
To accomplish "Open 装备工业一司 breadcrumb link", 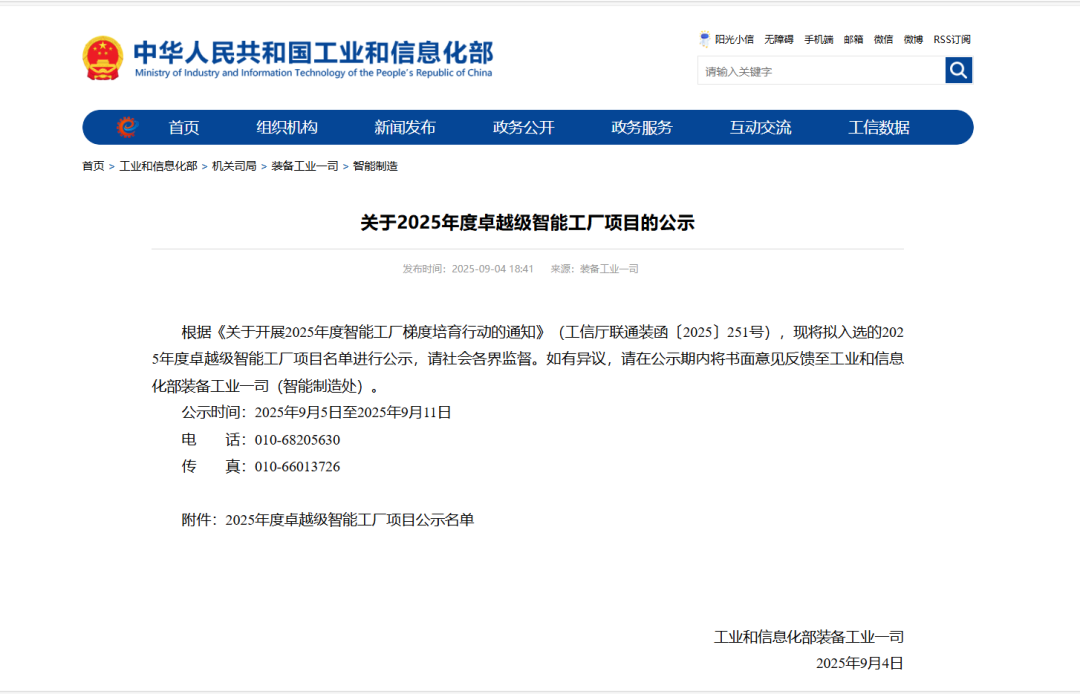I will (305, 166).
